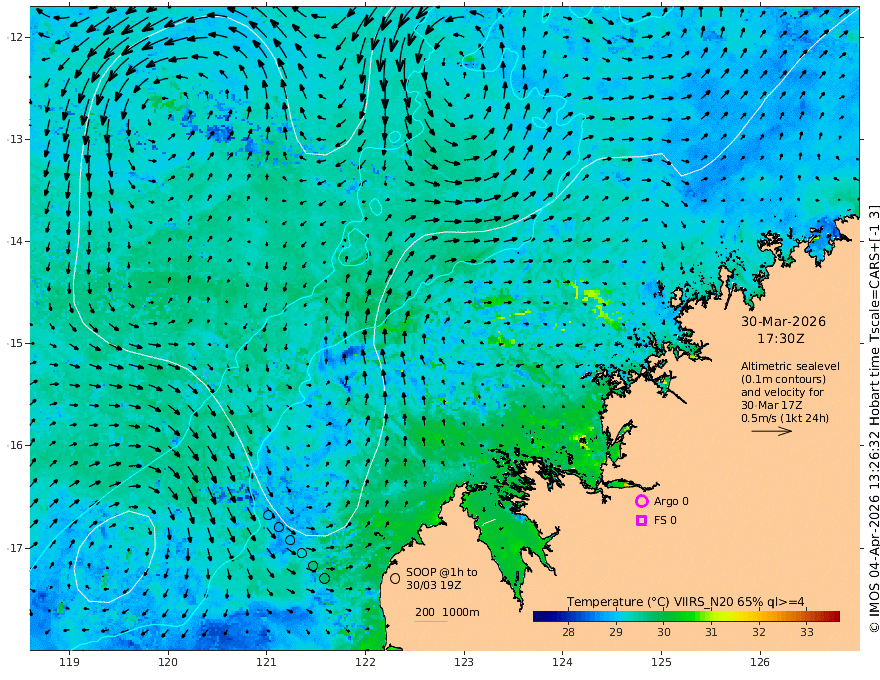The height and width of the screenshot is (680, 880).
Task: Click the latitude axis label '-16'
Action: [x=14, y=445]
